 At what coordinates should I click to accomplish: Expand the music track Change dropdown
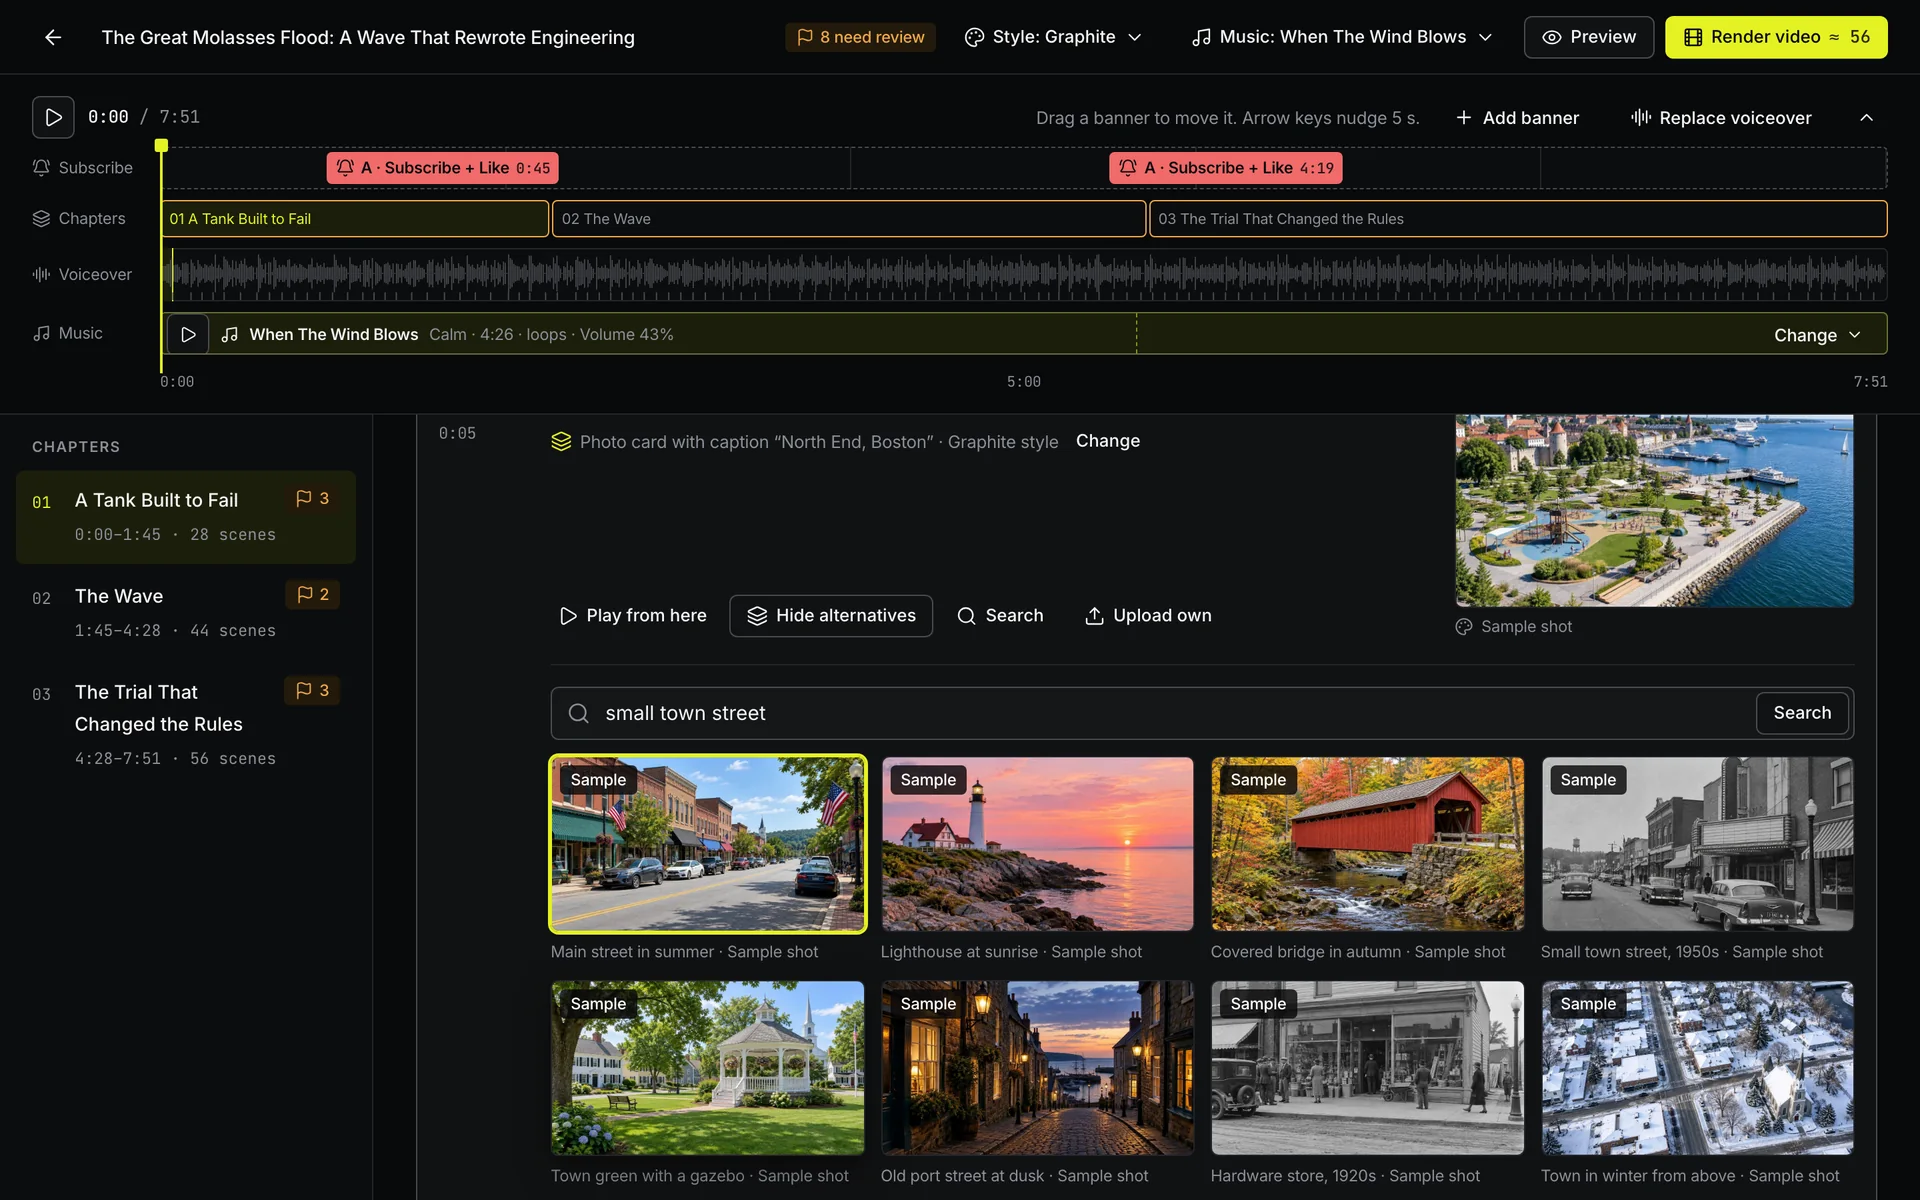pos(1817,335)
